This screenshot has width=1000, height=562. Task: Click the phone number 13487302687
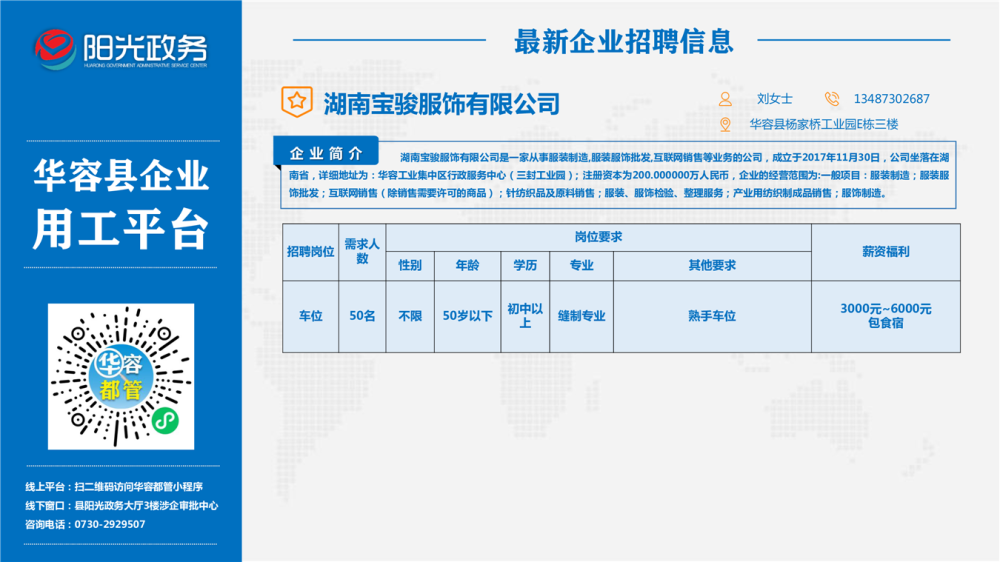pos(891,99)
